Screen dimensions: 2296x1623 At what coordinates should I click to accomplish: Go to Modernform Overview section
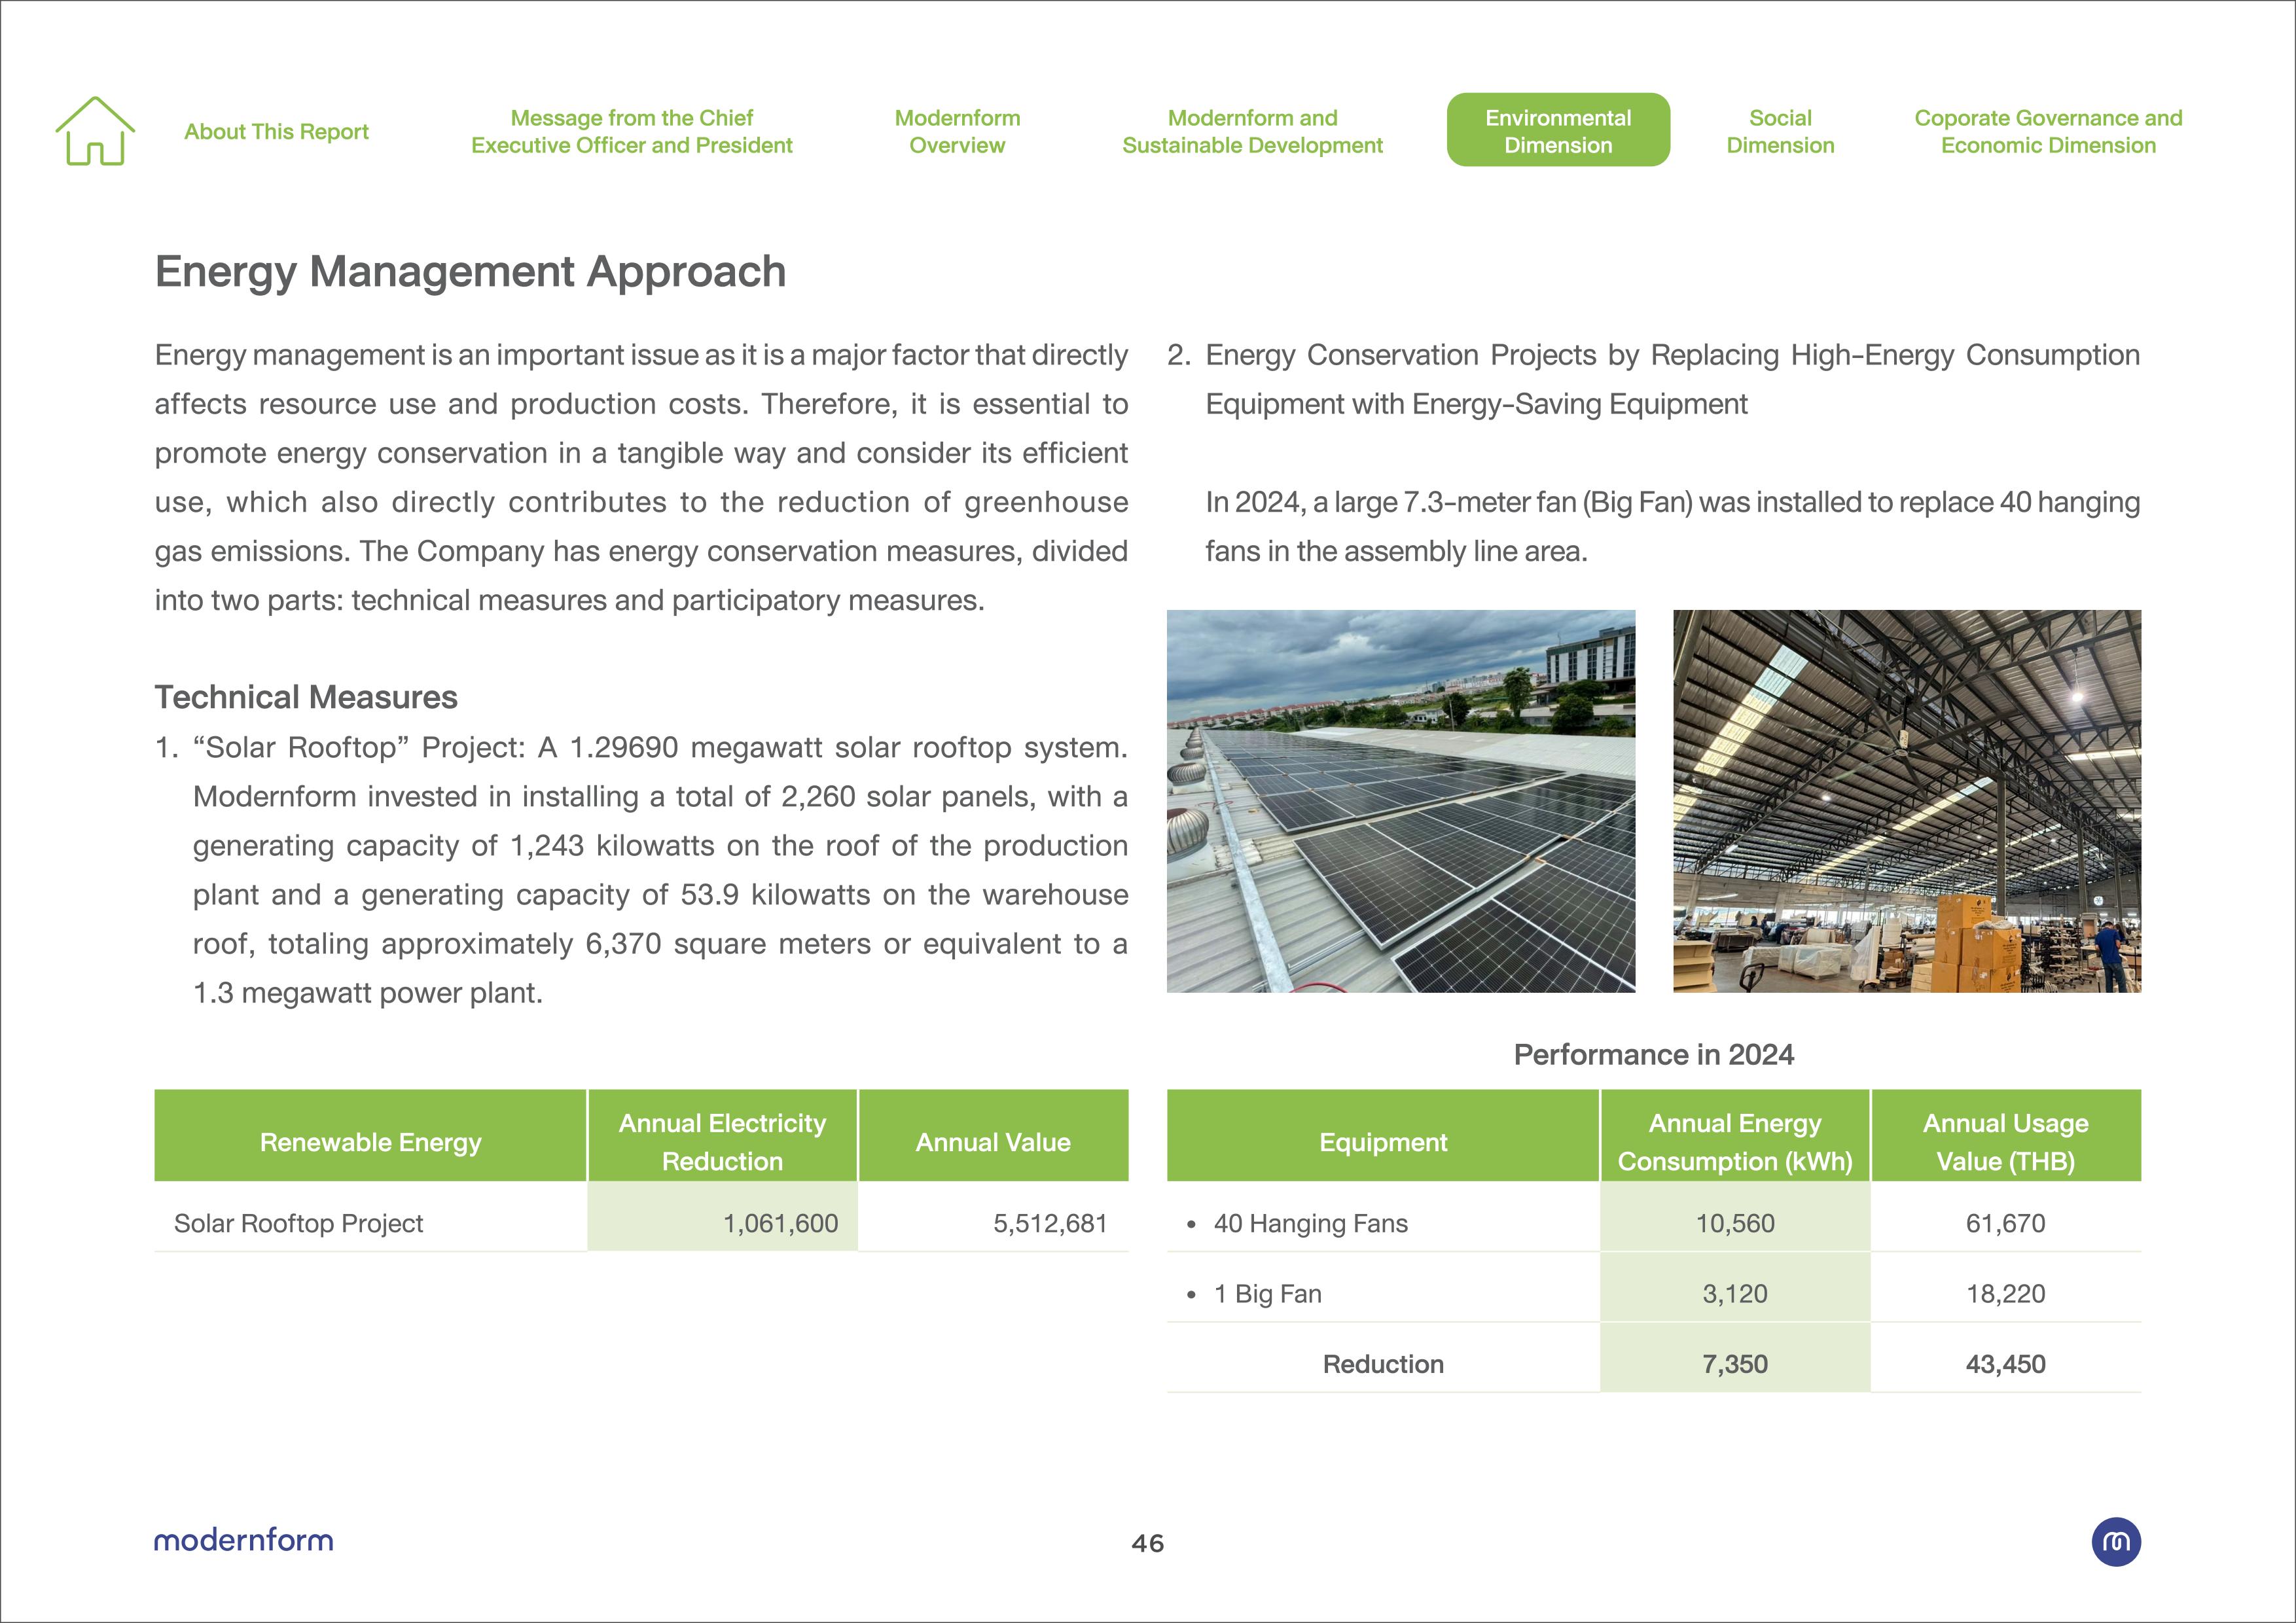[x=957, y=132]
